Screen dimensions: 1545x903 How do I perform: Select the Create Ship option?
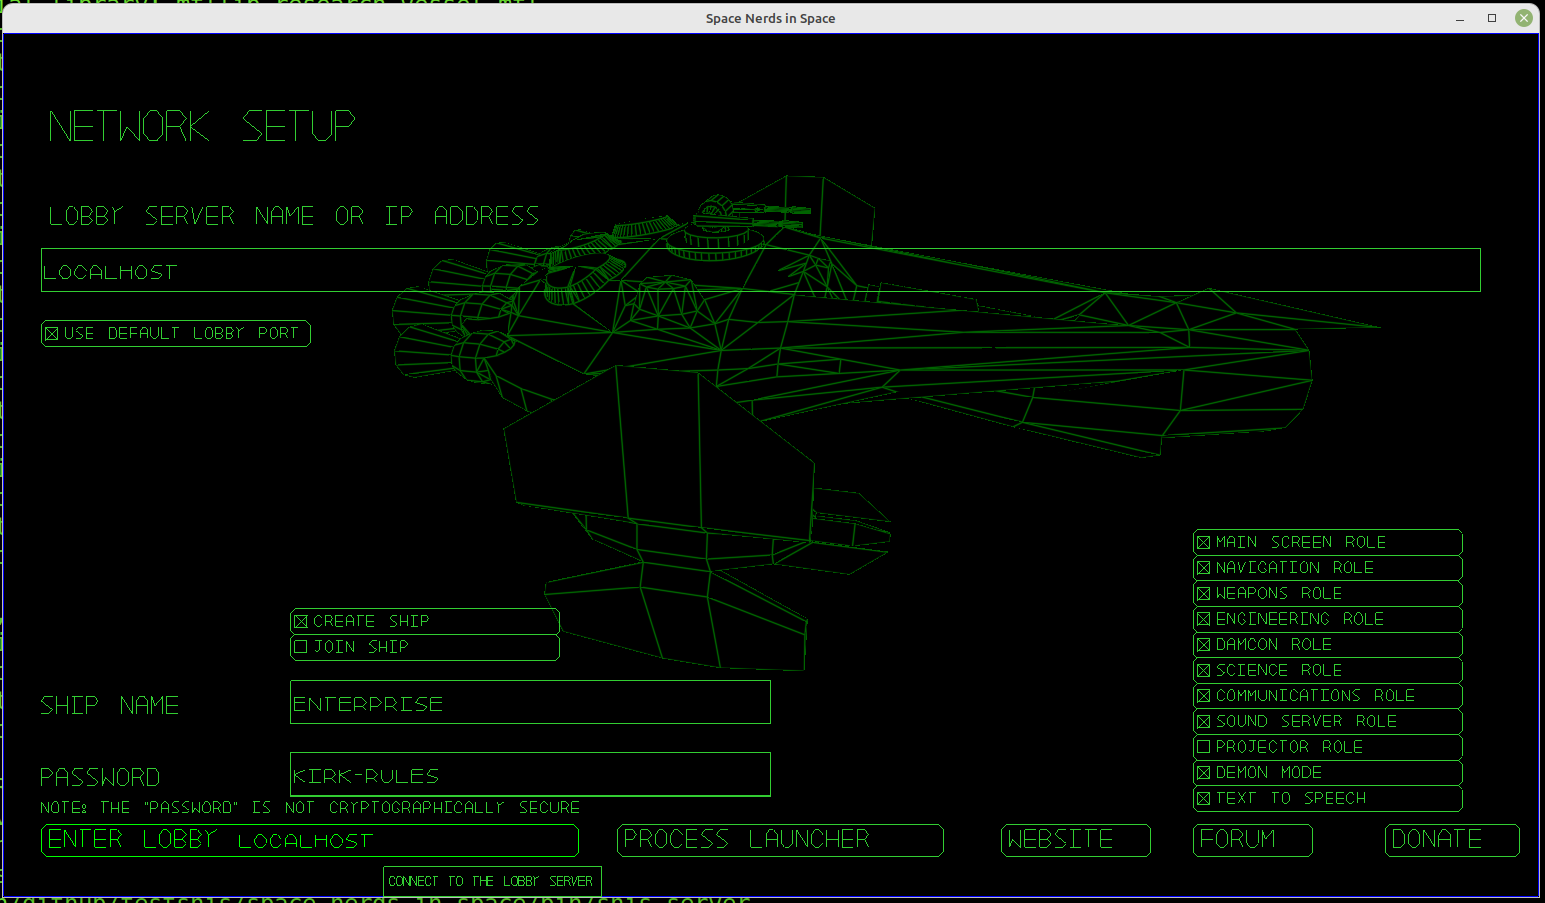tap(425, 621)
